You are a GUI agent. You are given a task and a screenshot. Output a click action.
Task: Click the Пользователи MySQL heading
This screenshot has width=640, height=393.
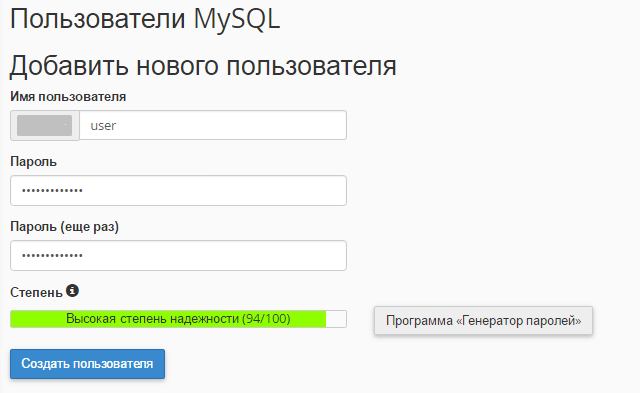point(145,19)
